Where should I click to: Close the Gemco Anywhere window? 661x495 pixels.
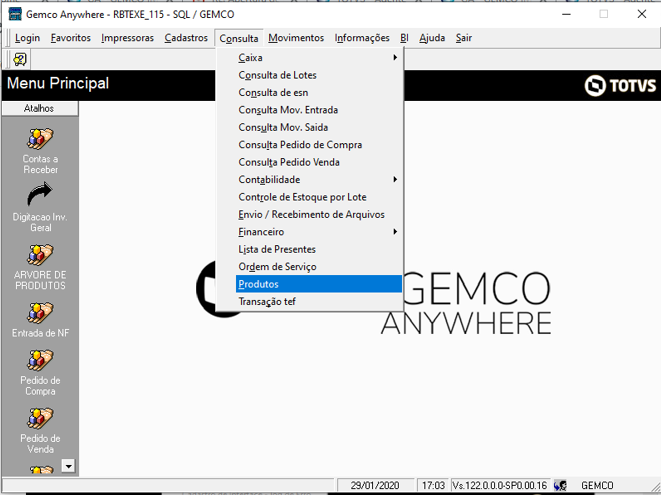tap(642, 14)
